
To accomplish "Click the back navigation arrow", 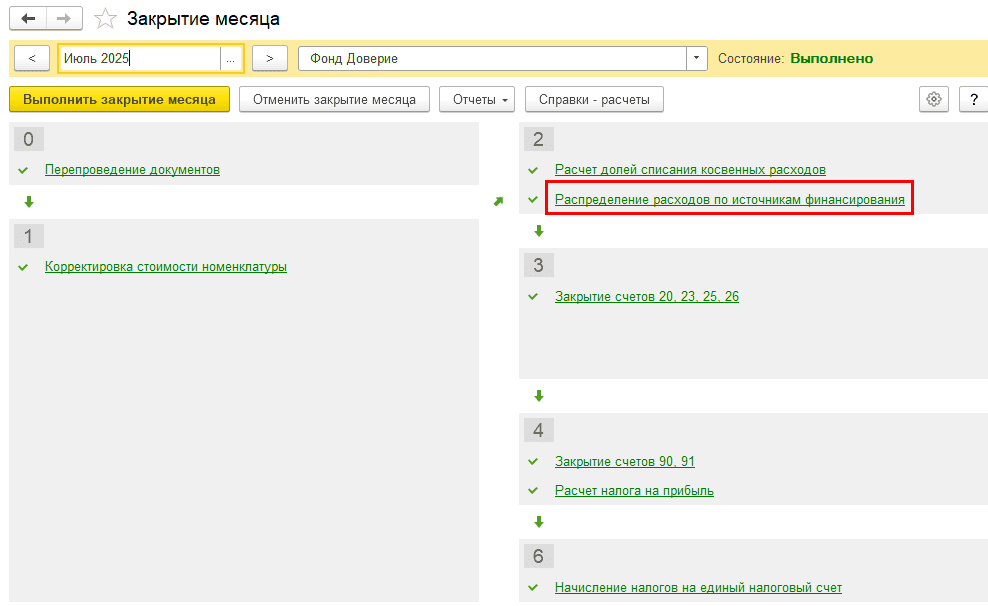I will point(28,19).
